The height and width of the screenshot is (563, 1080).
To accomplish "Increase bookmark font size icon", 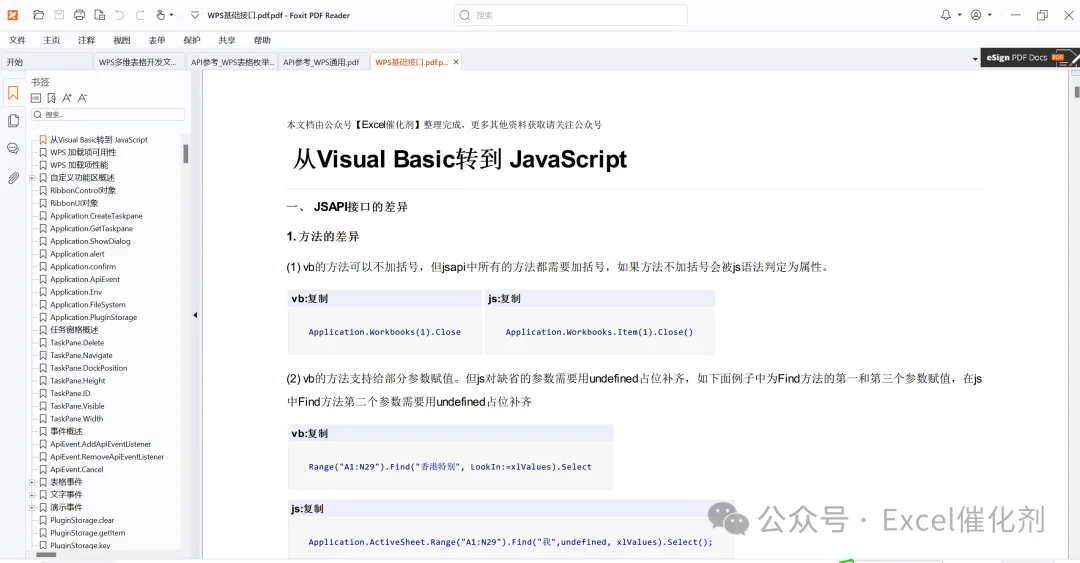I will click(67, 98).
